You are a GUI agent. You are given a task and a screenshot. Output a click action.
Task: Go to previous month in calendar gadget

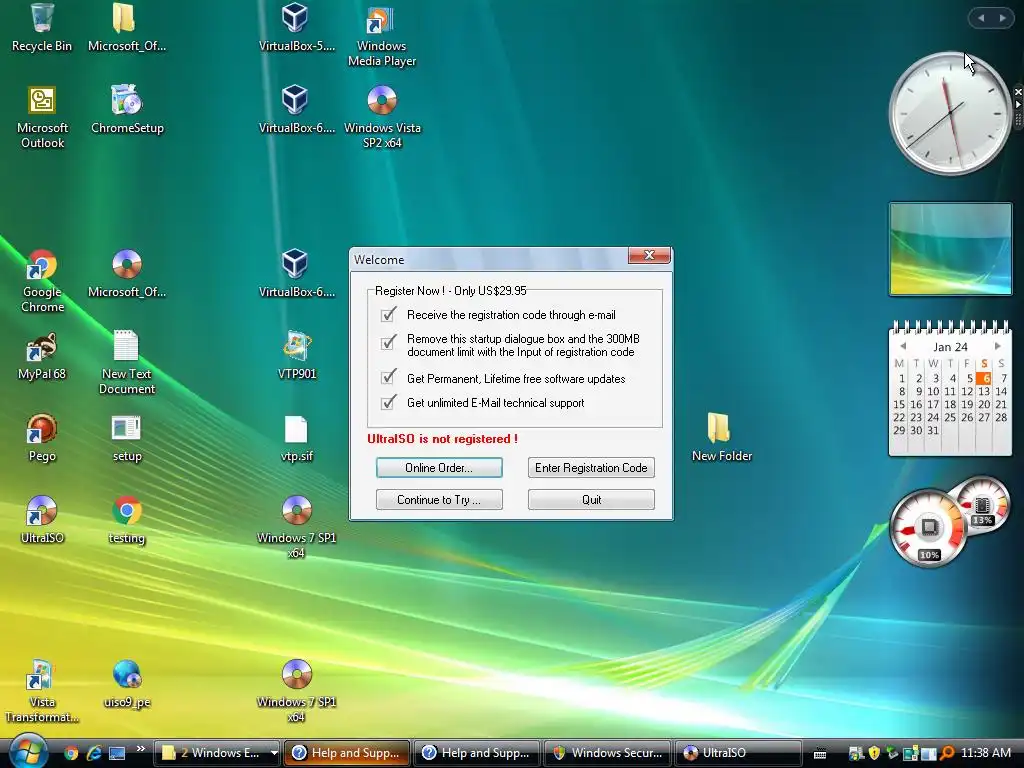coord(903,346)
